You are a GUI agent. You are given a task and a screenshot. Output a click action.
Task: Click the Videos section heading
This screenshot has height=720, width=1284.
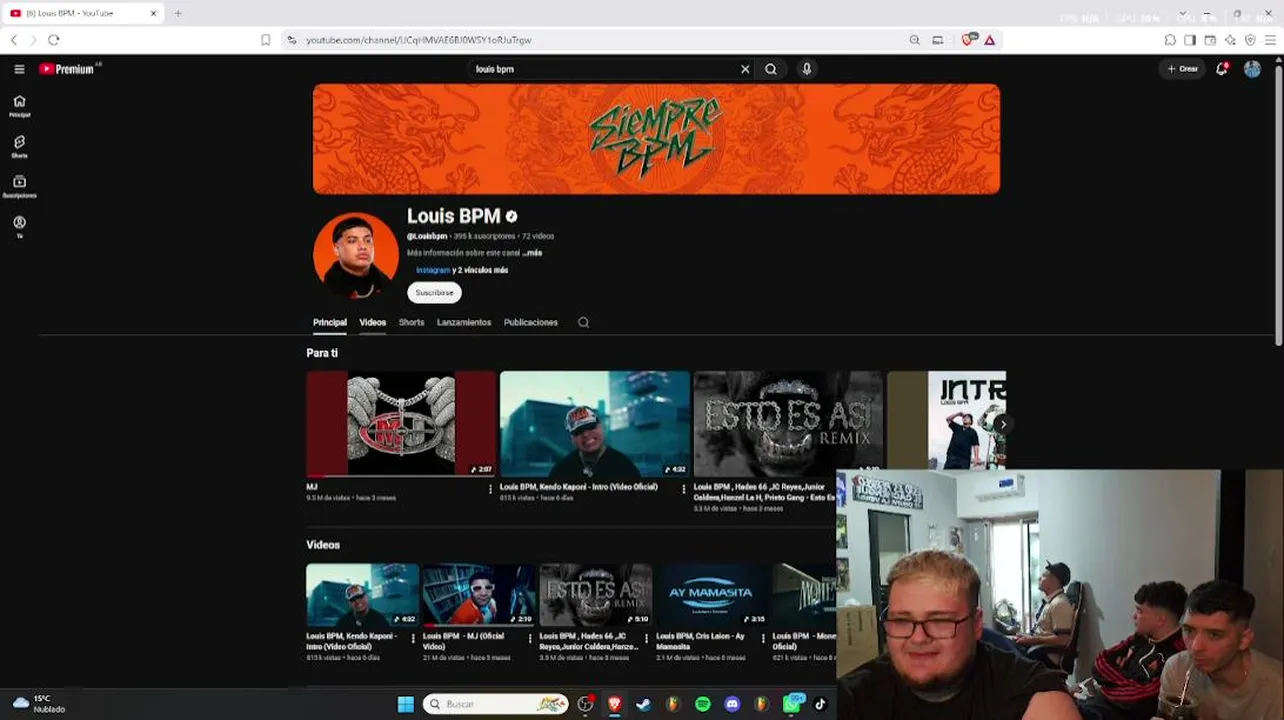coord(323,545)
